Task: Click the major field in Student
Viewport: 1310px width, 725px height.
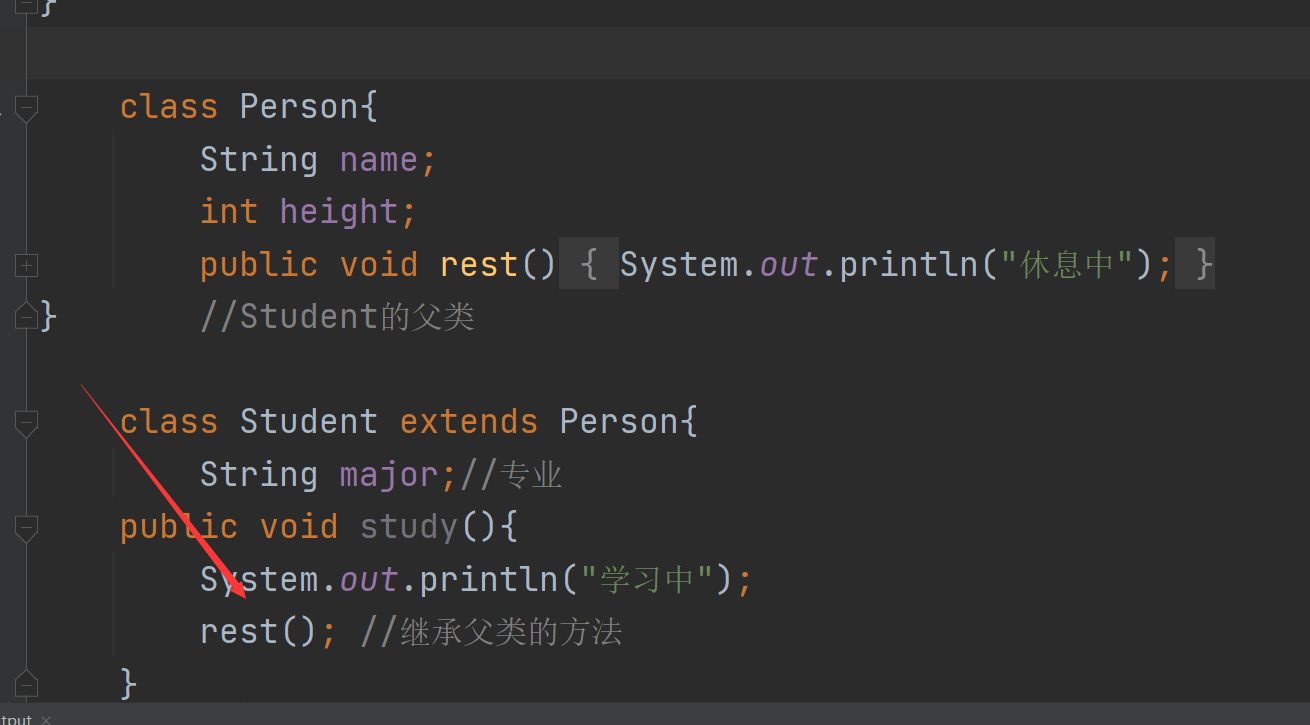Action: tap(388, 474)
